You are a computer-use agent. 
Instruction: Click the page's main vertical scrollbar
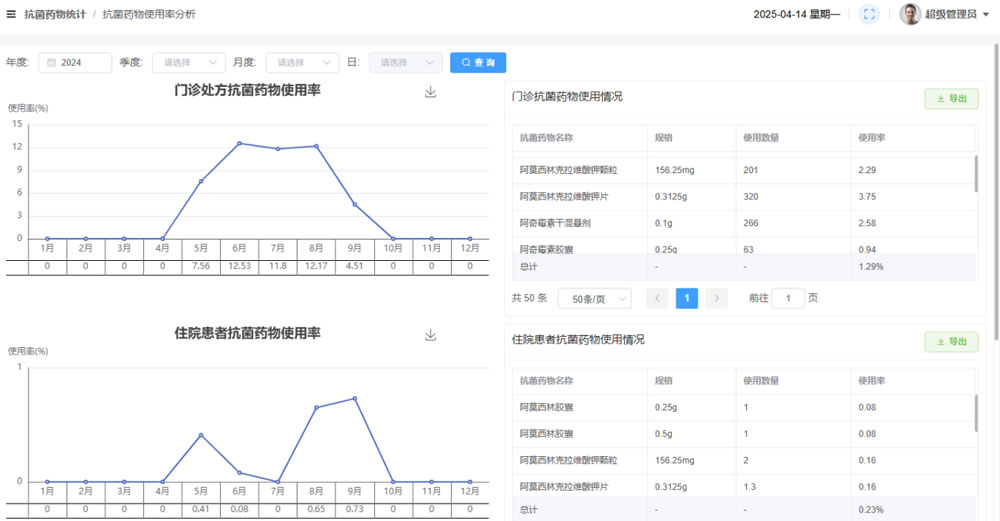click(x=996, y=191)
